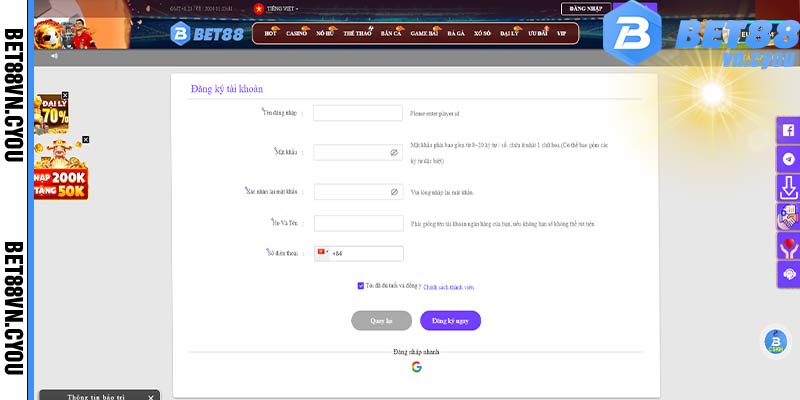The width and height of the screenshot is (800, 400).
Task: Click the Quay lại button
Action: tap(381, 320)
